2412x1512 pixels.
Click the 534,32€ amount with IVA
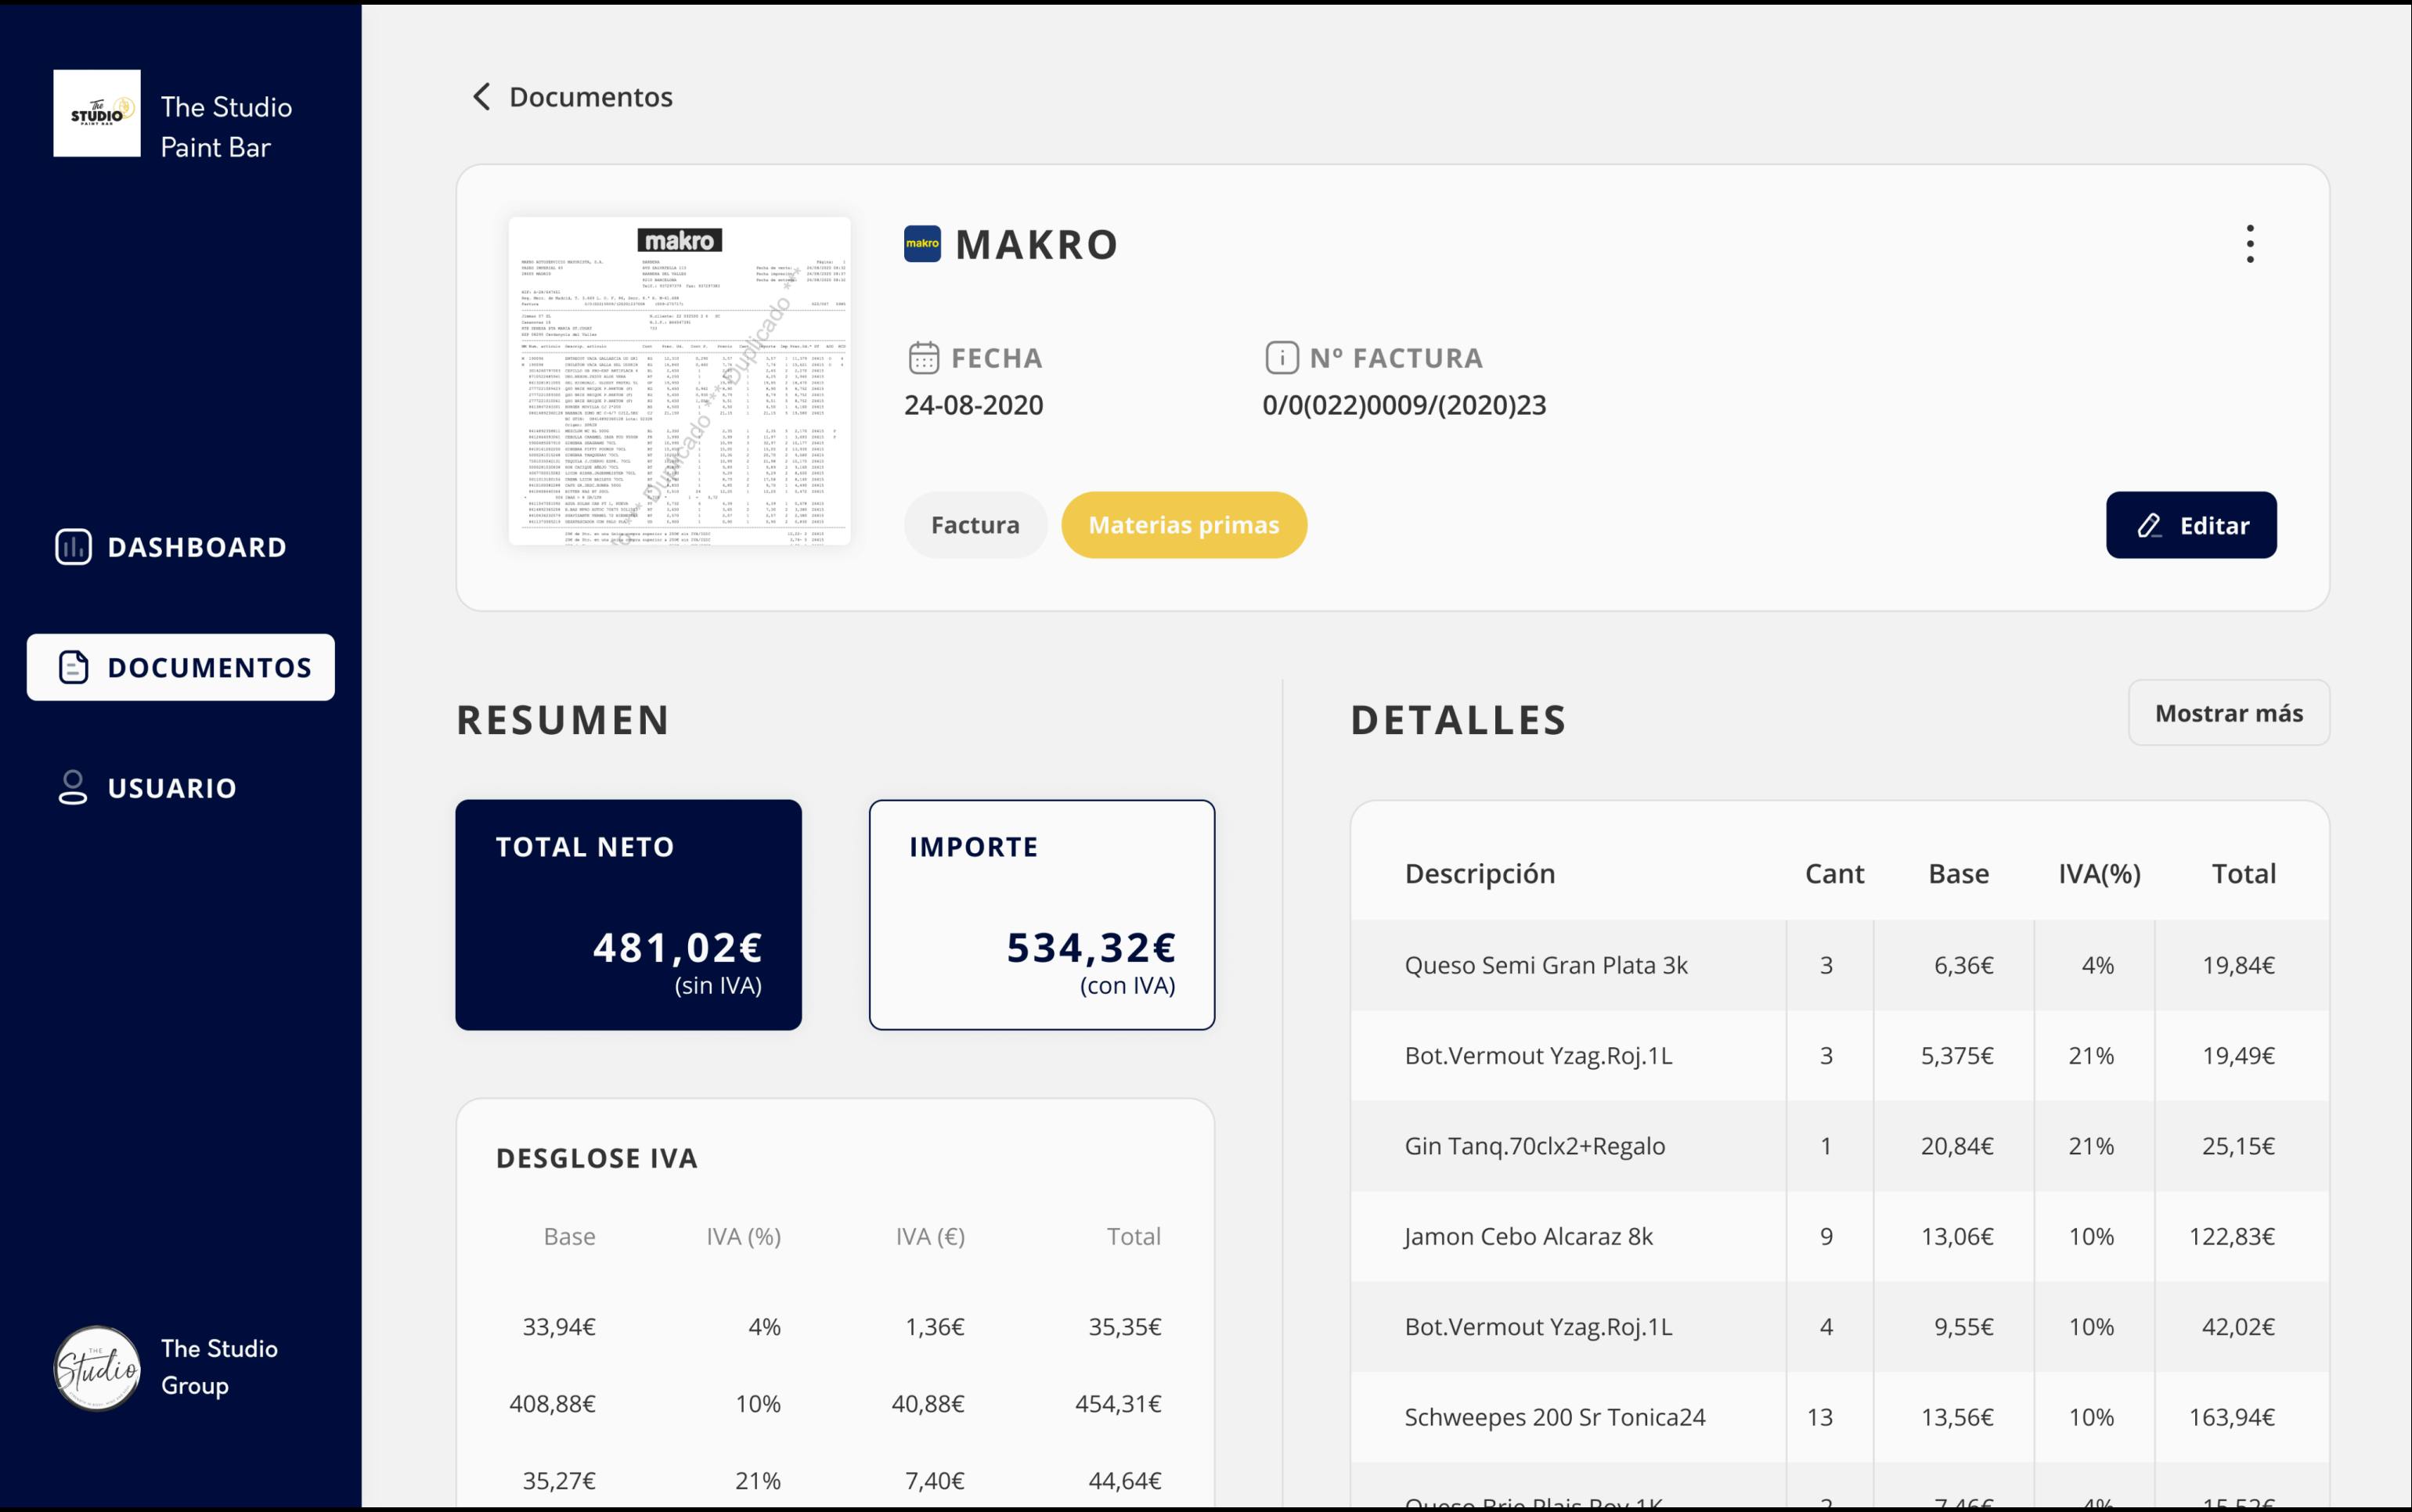(1091, 947)
